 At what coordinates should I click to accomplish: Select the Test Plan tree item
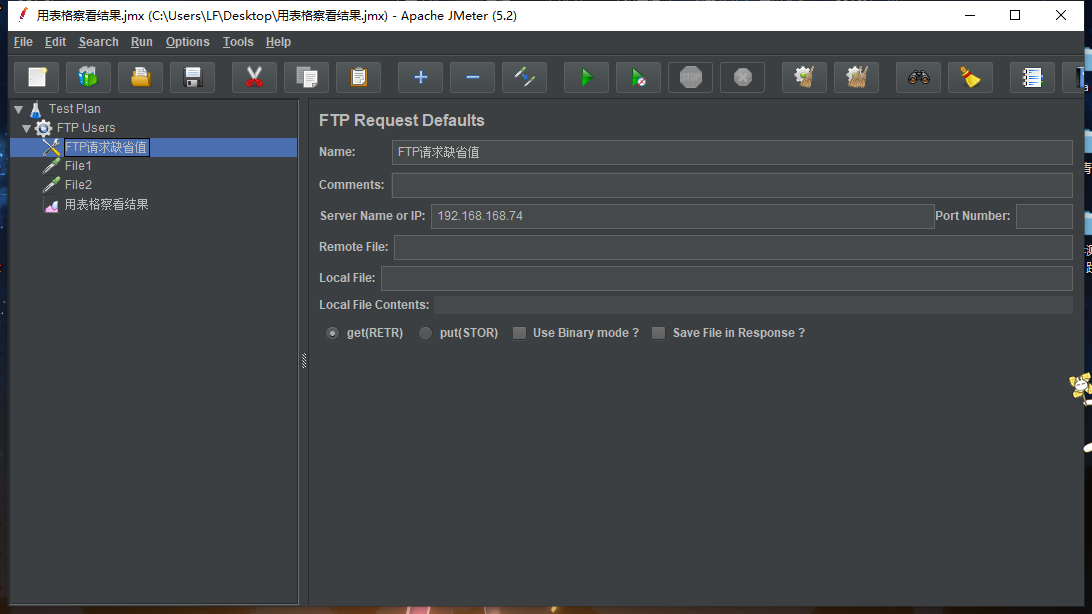pyautogui.click(x=74, y=109)
